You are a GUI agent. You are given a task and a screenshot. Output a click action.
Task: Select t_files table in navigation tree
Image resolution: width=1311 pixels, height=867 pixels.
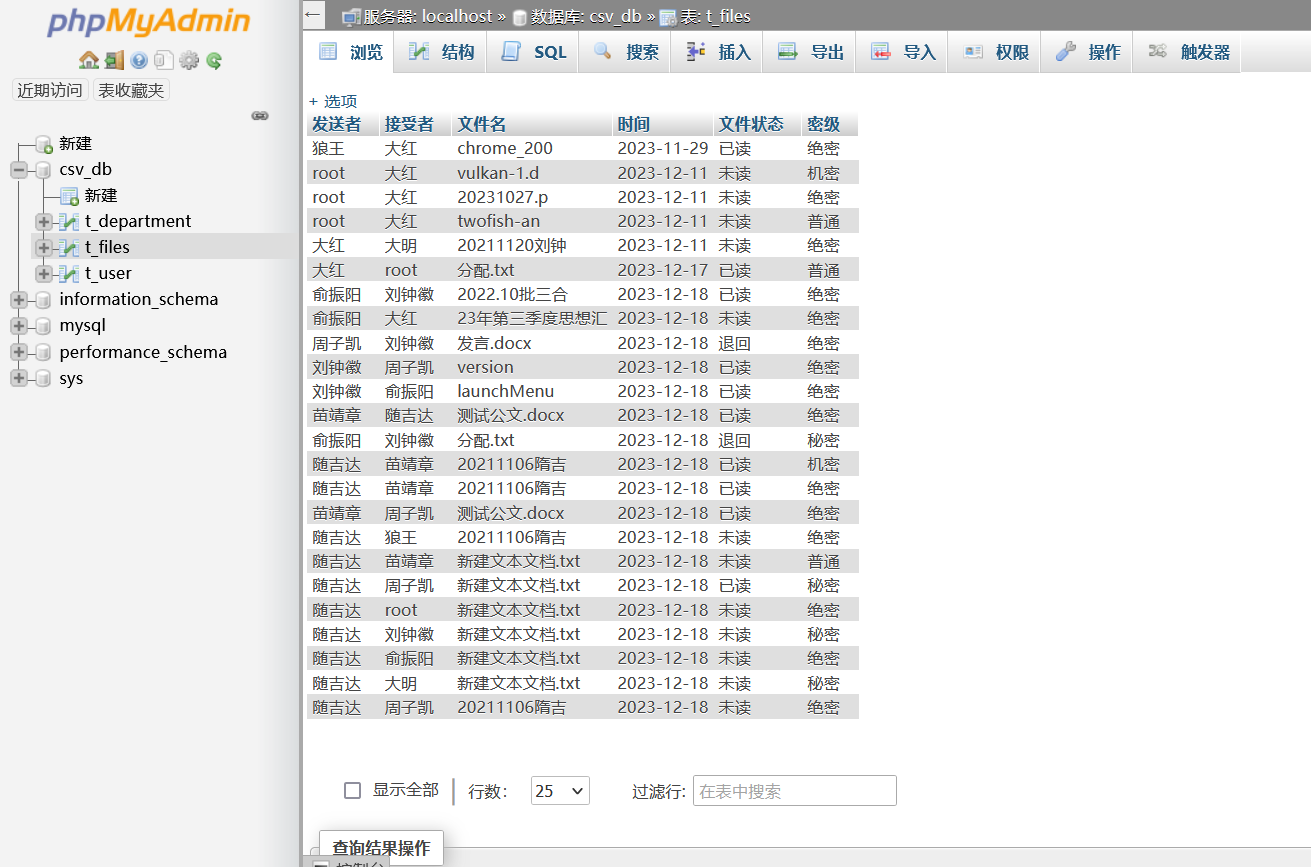(x=107, y=248)
